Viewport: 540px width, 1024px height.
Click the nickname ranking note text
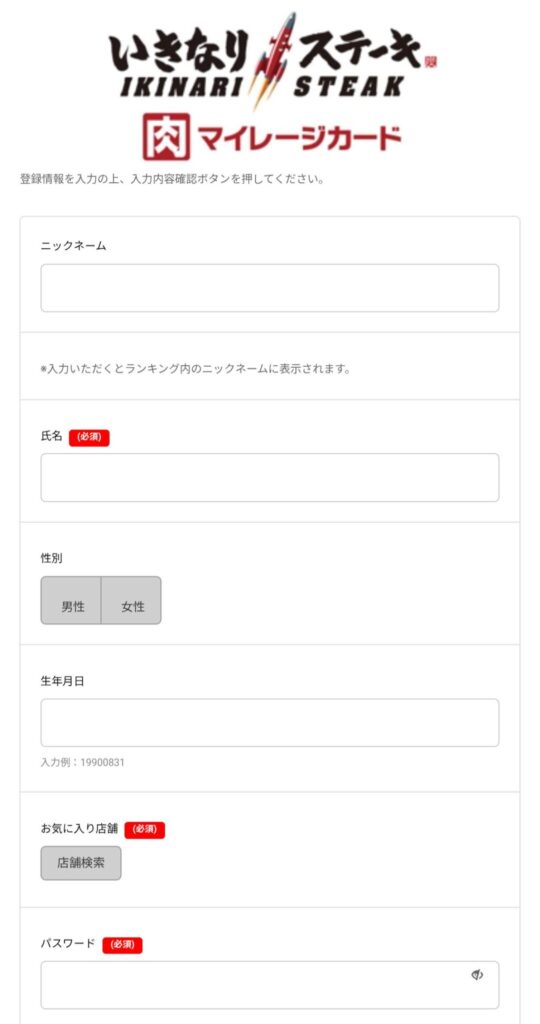[195, 369]
